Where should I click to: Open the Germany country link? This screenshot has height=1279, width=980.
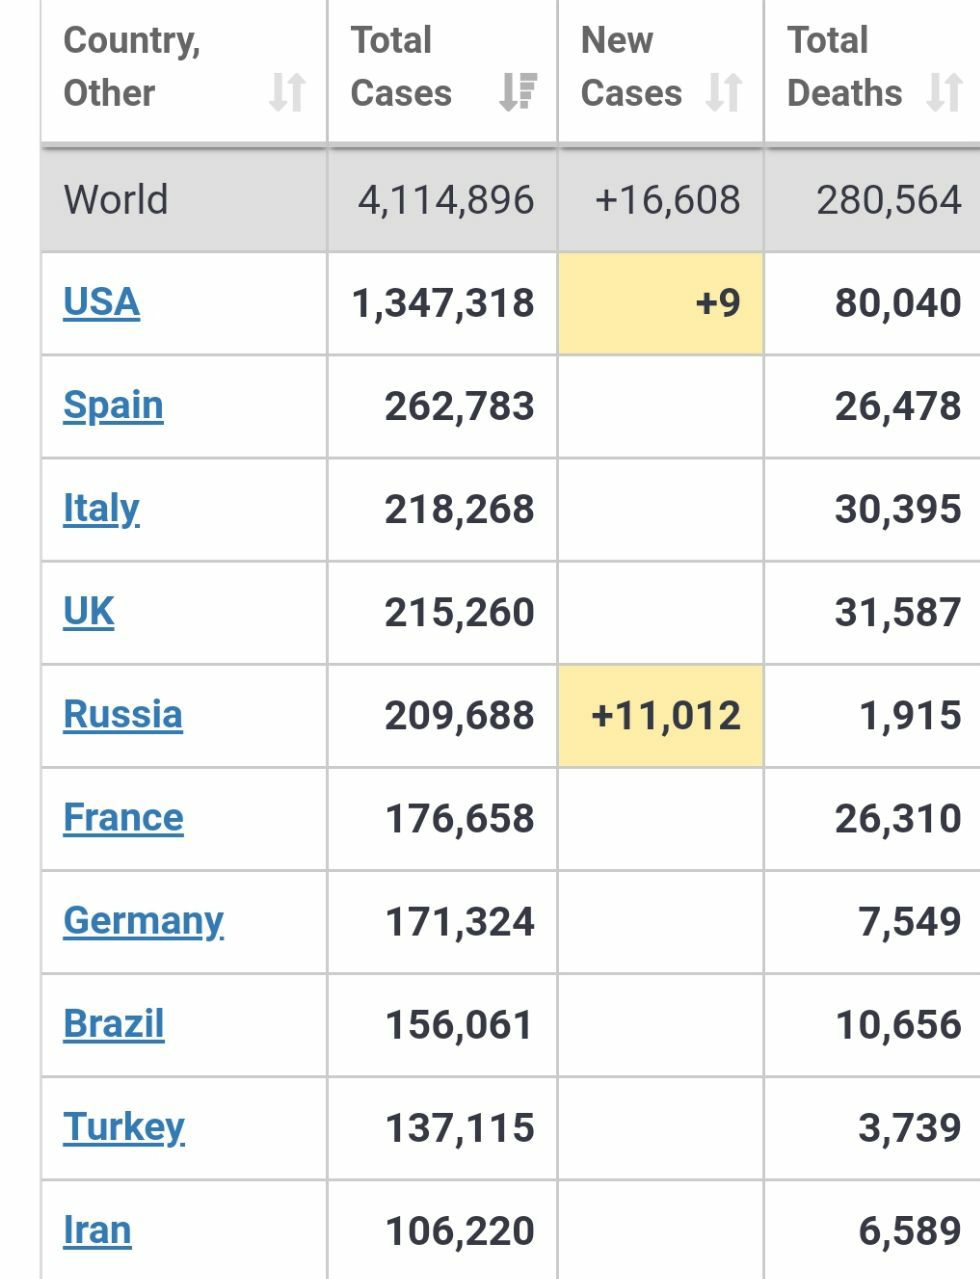point(143,920)
